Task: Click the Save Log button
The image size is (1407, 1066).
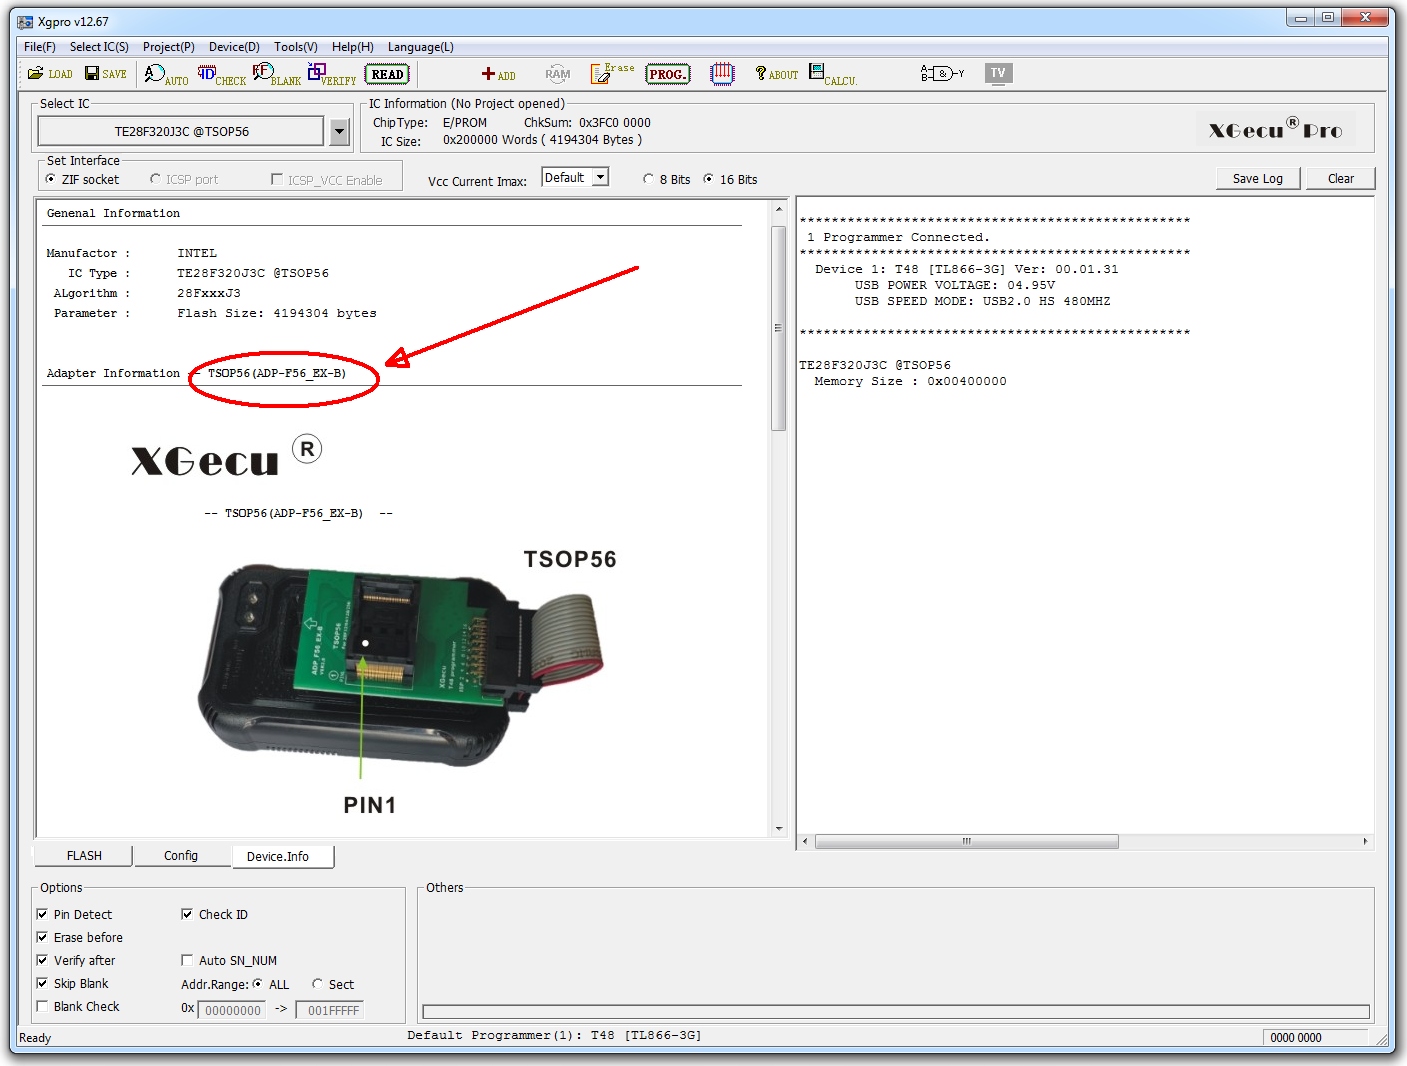Action: coord(1257,179)
